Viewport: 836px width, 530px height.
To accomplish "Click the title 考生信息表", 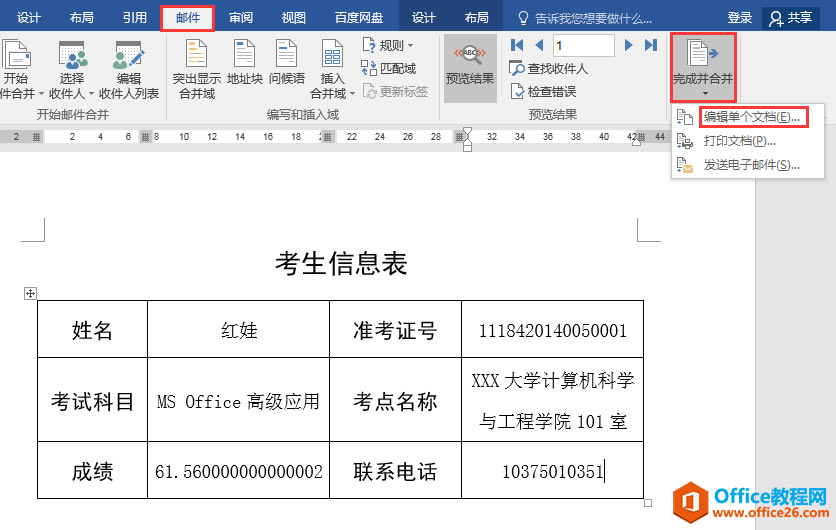I will [341, 263].
